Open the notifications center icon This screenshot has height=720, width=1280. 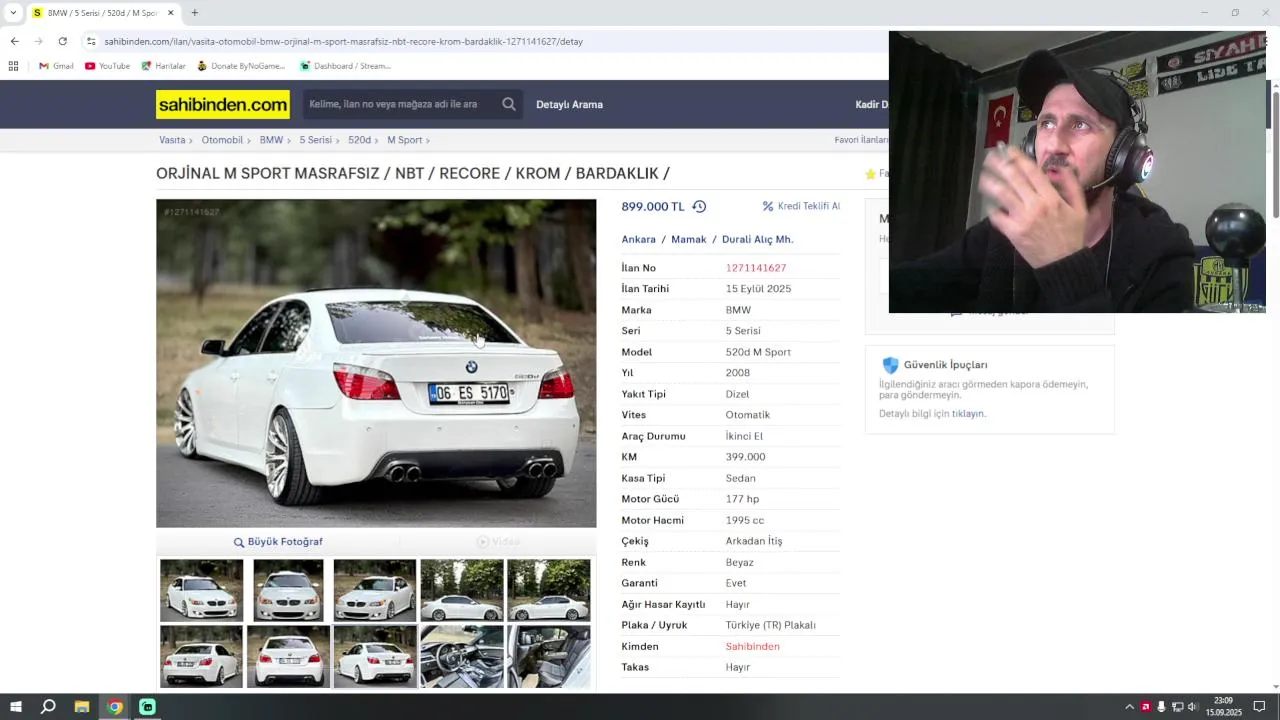[1260, 707]
